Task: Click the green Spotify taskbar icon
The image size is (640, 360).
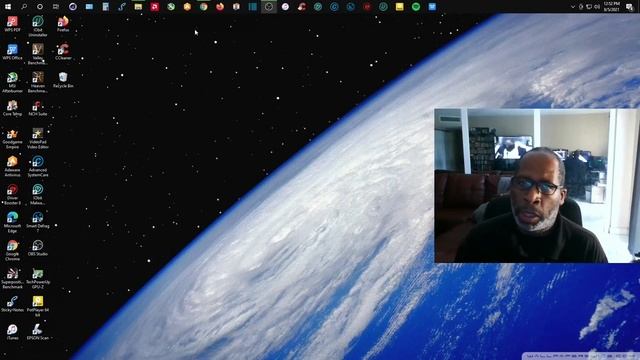Action: point(416,7)
